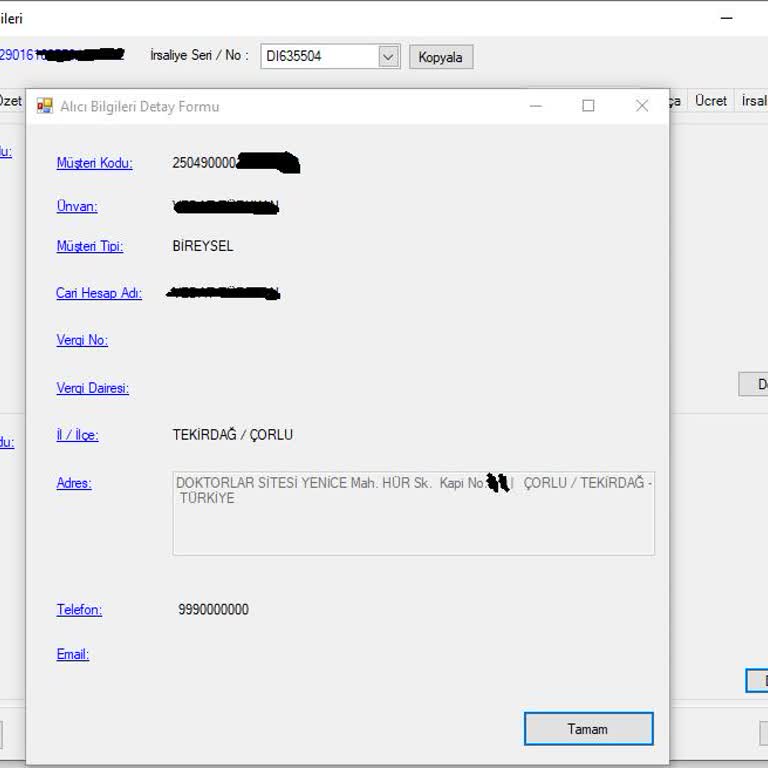Click the Alıcı Bilgileri form title icon

click(x=44, y=106)
